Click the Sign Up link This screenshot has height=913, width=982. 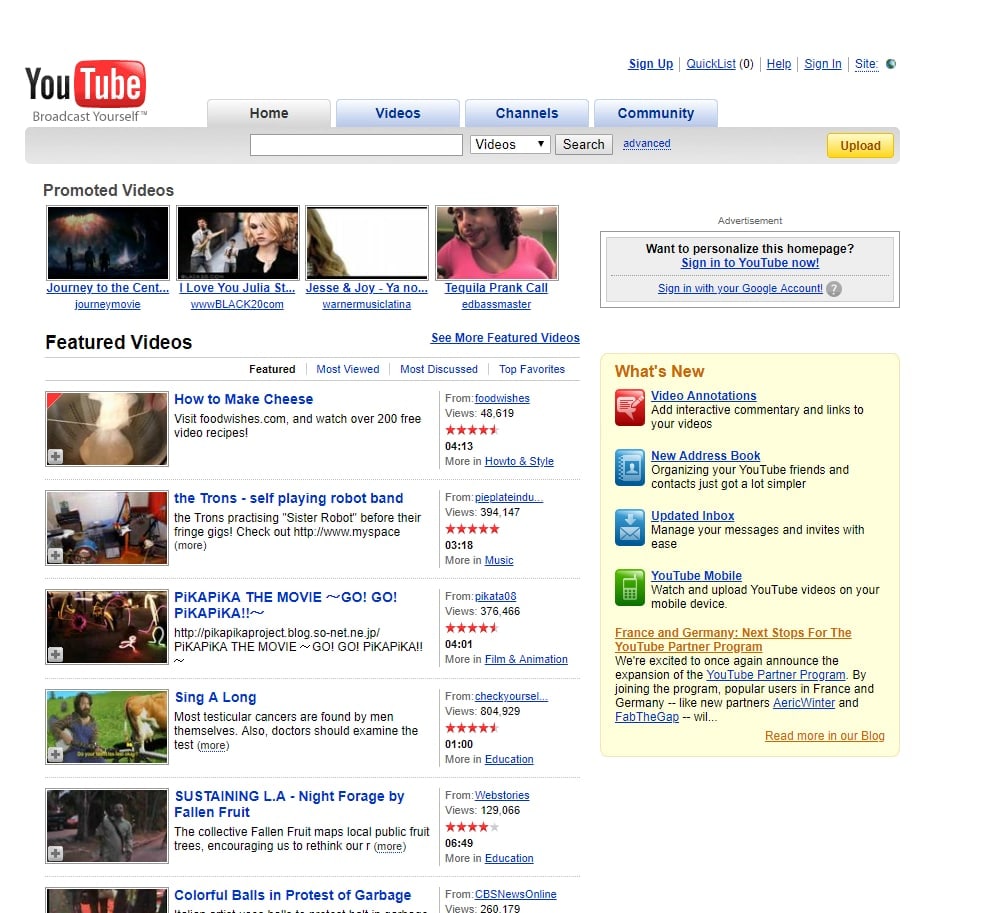(x=651, y=64)
